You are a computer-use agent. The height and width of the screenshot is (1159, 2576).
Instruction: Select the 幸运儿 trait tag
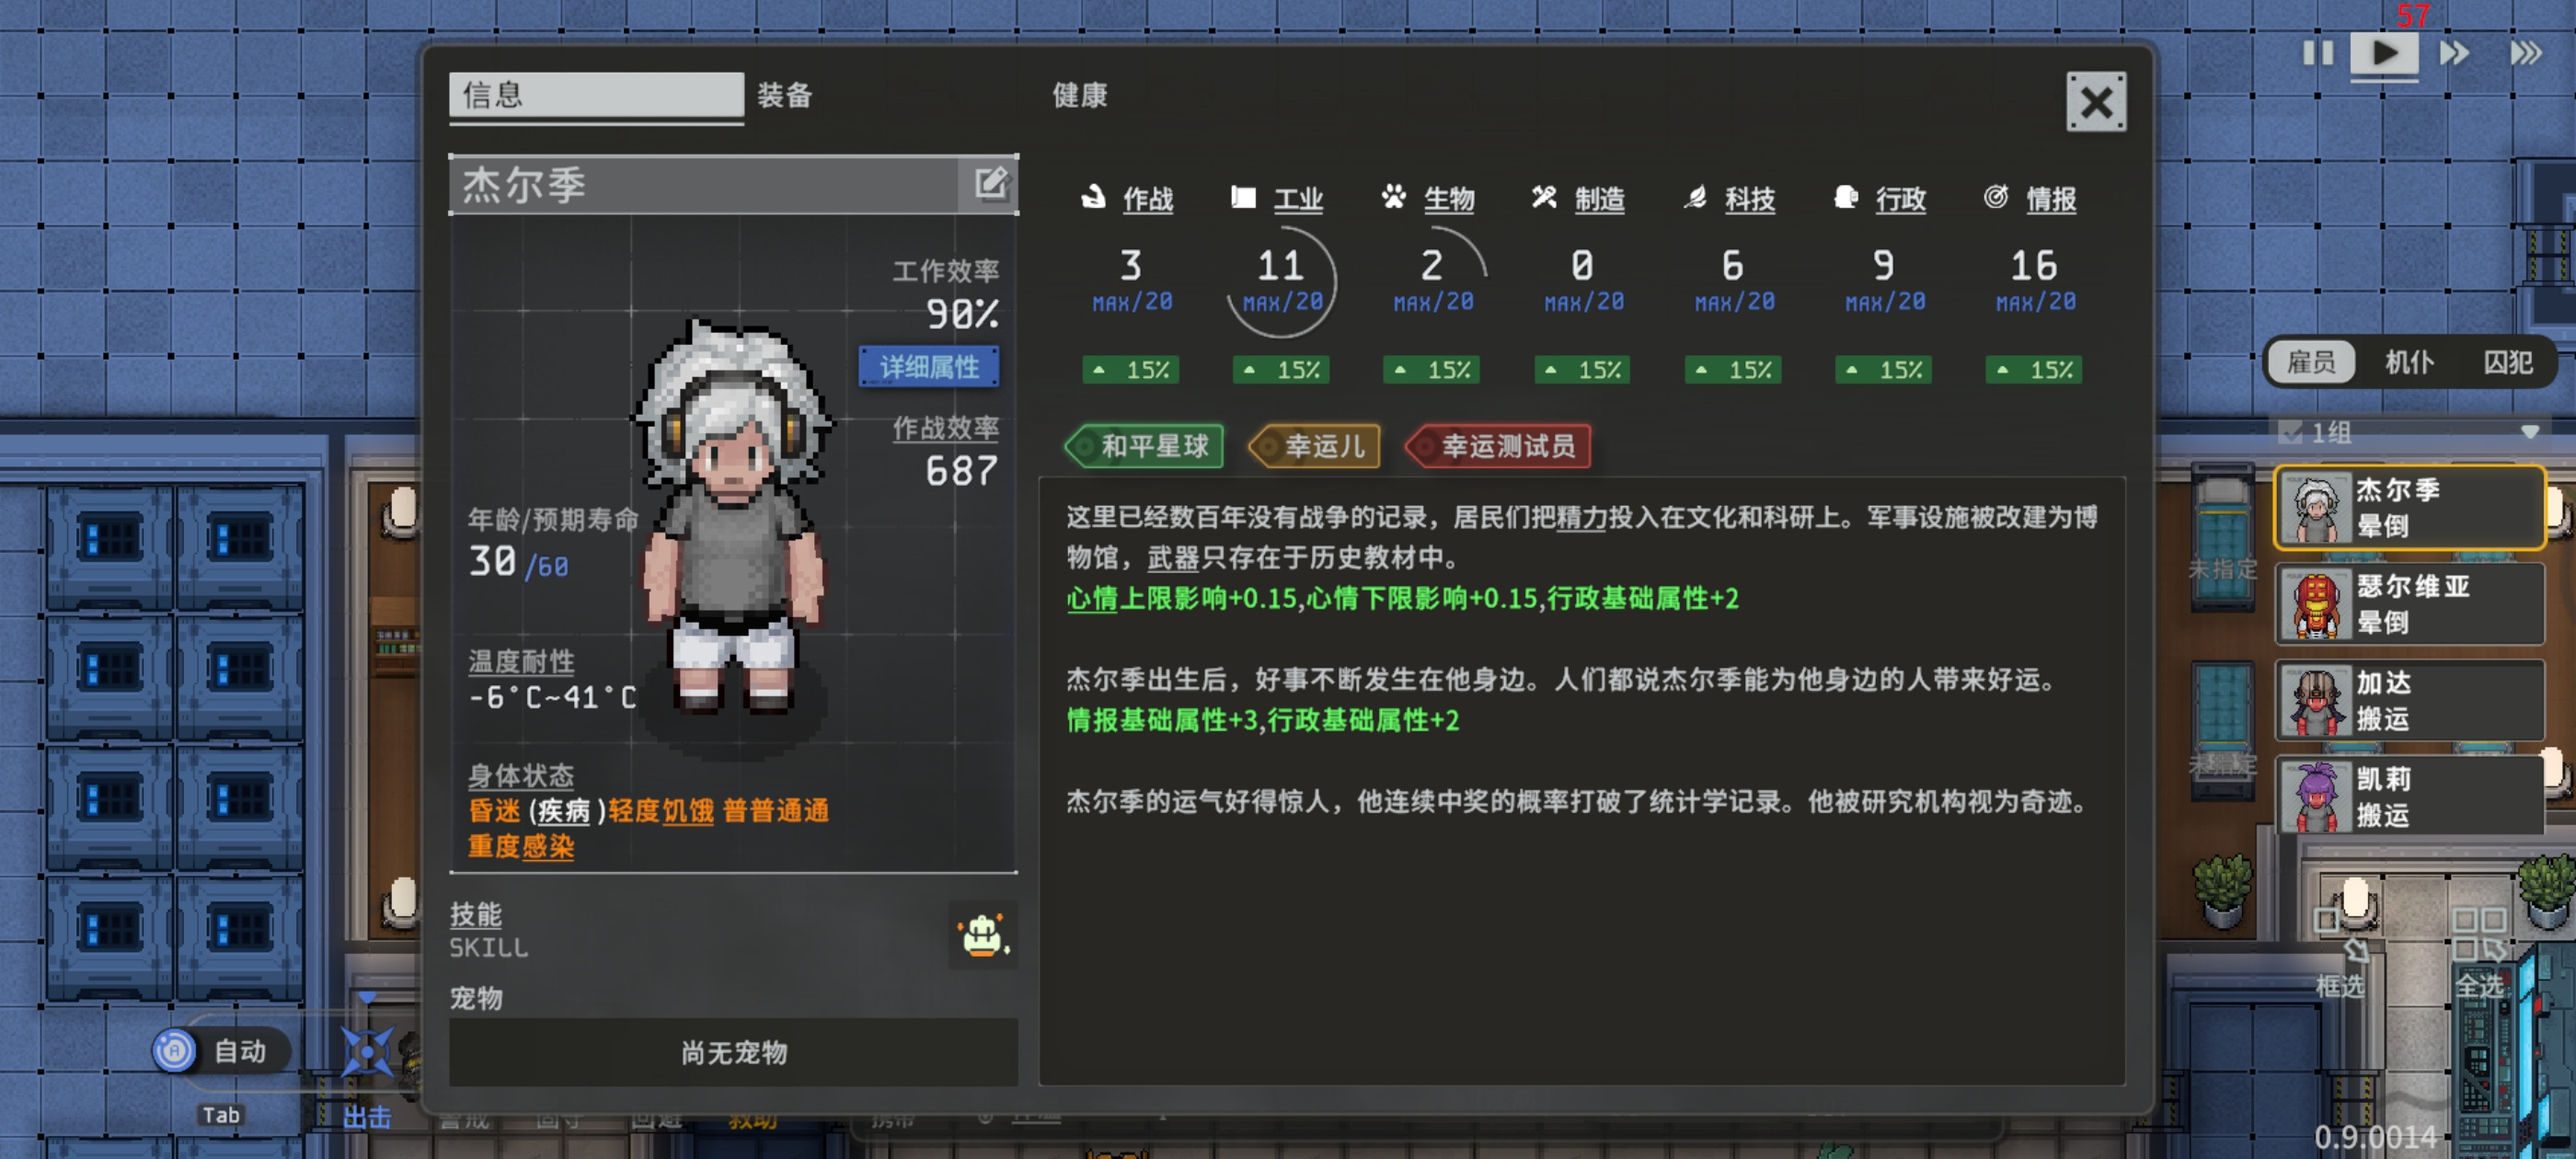pyautogui.click(x=1314, y=446)
